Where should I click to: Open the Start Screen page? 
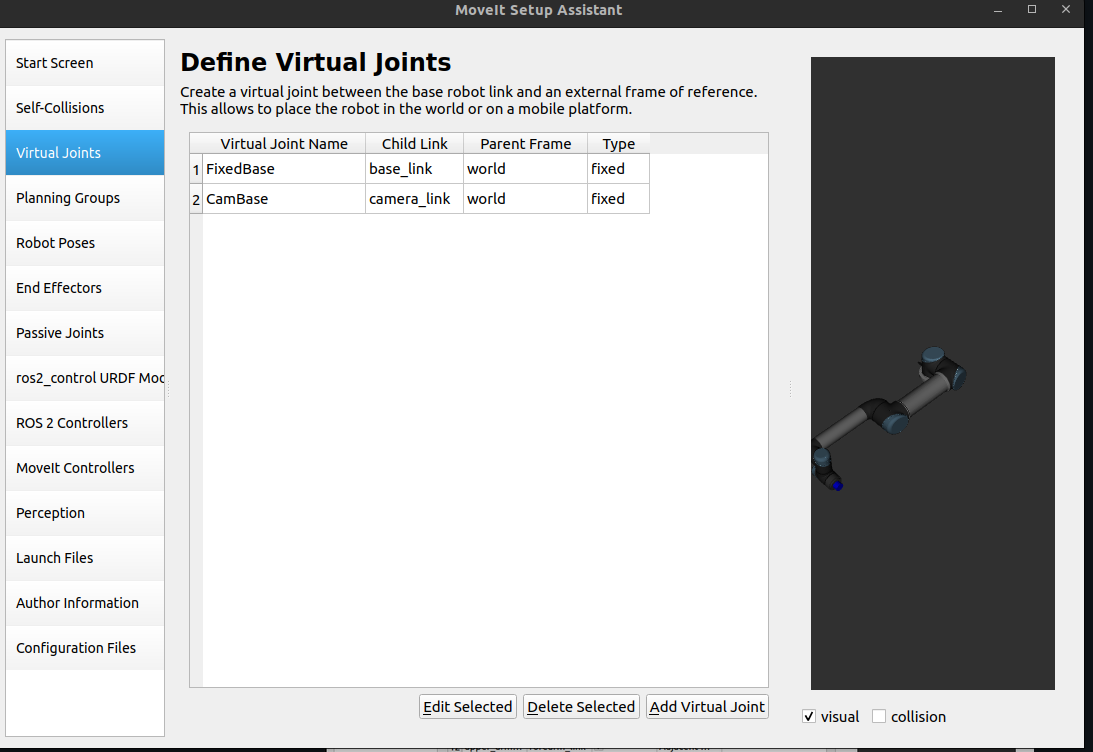[85, 63]
